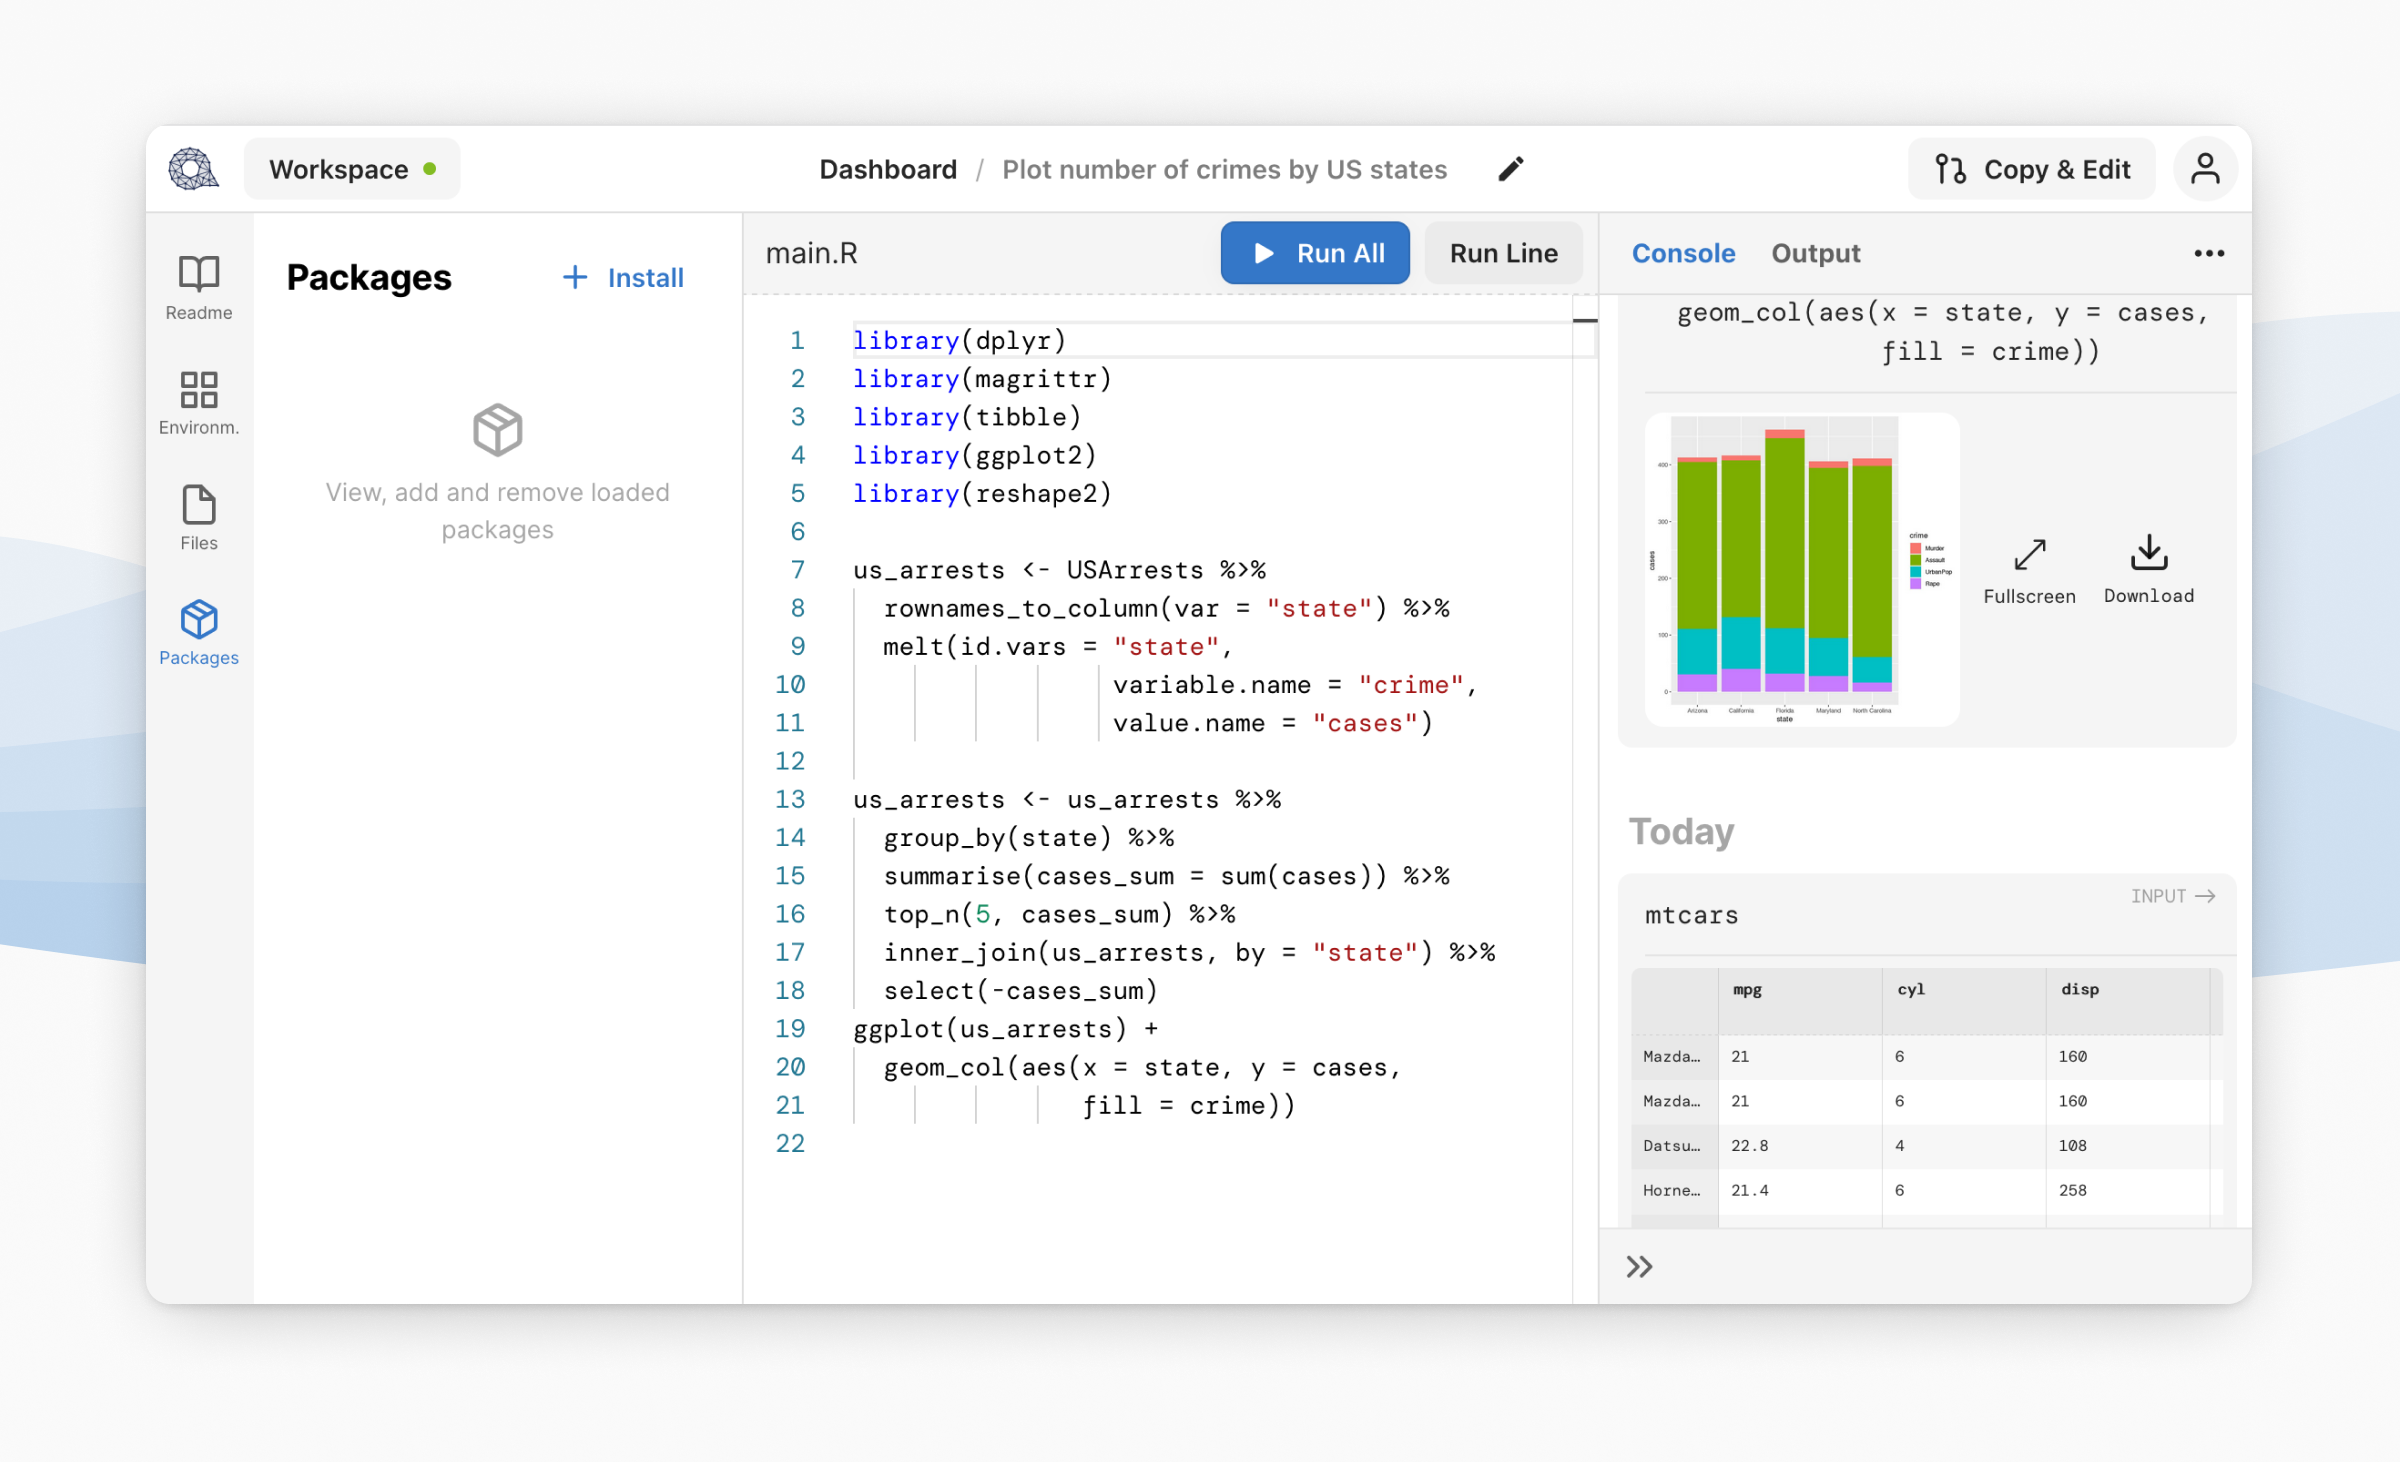
Task: Click Copy & Edit button
Action: (x=2031, y=169)
